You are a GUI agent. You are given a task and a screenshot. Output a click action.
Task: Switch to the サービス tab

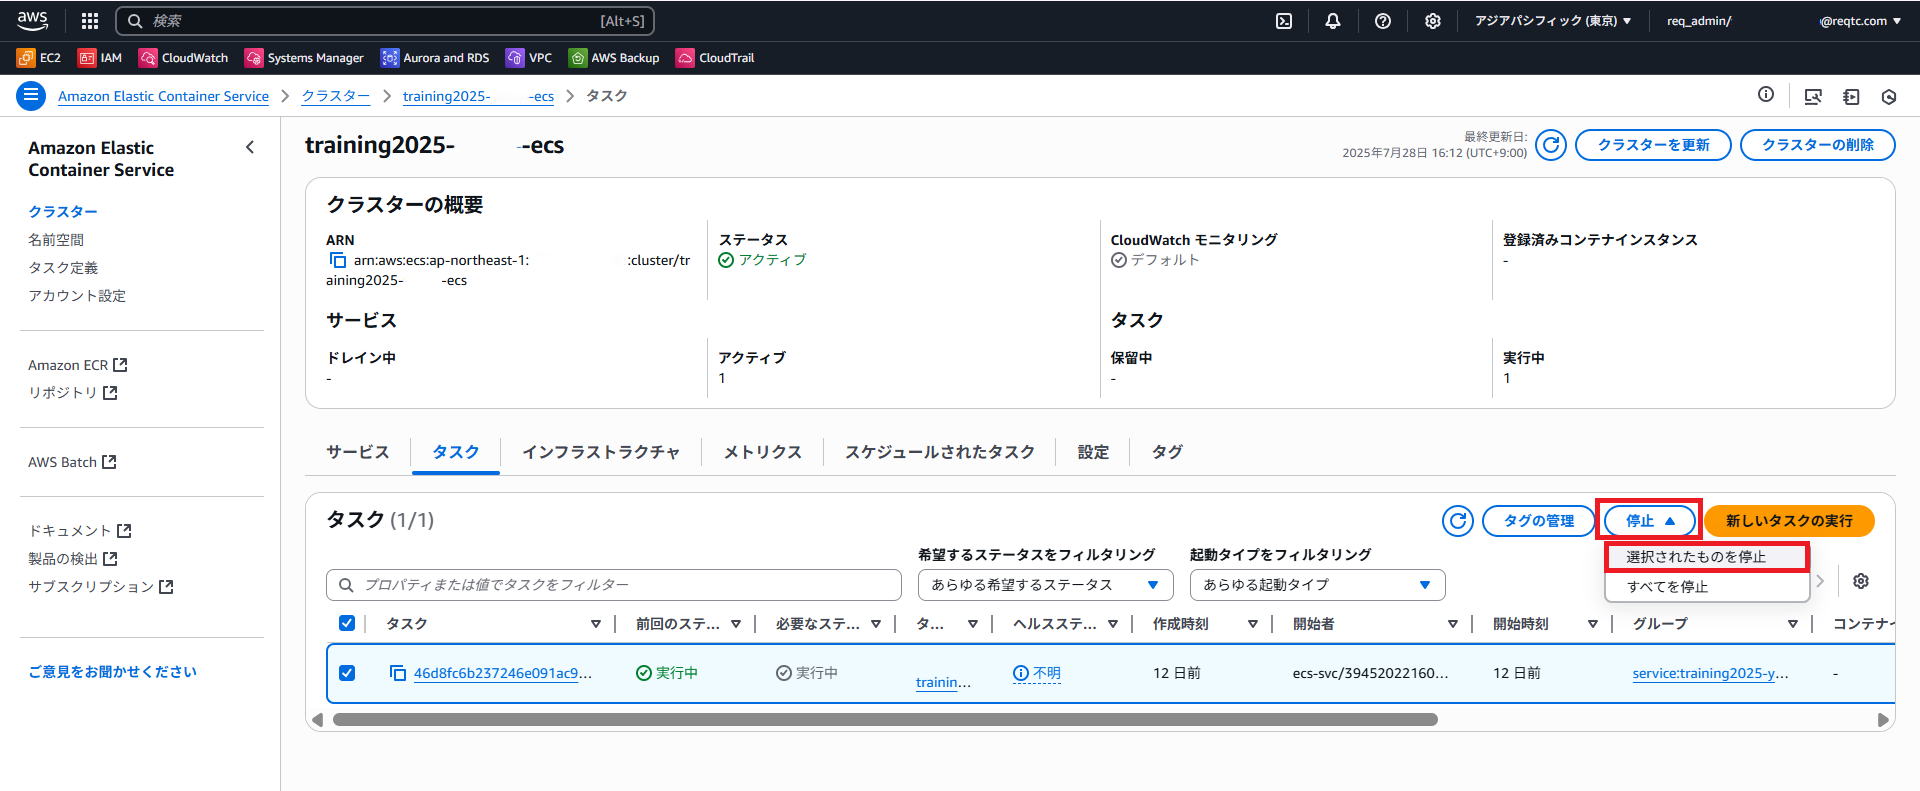tap(357, 452)
